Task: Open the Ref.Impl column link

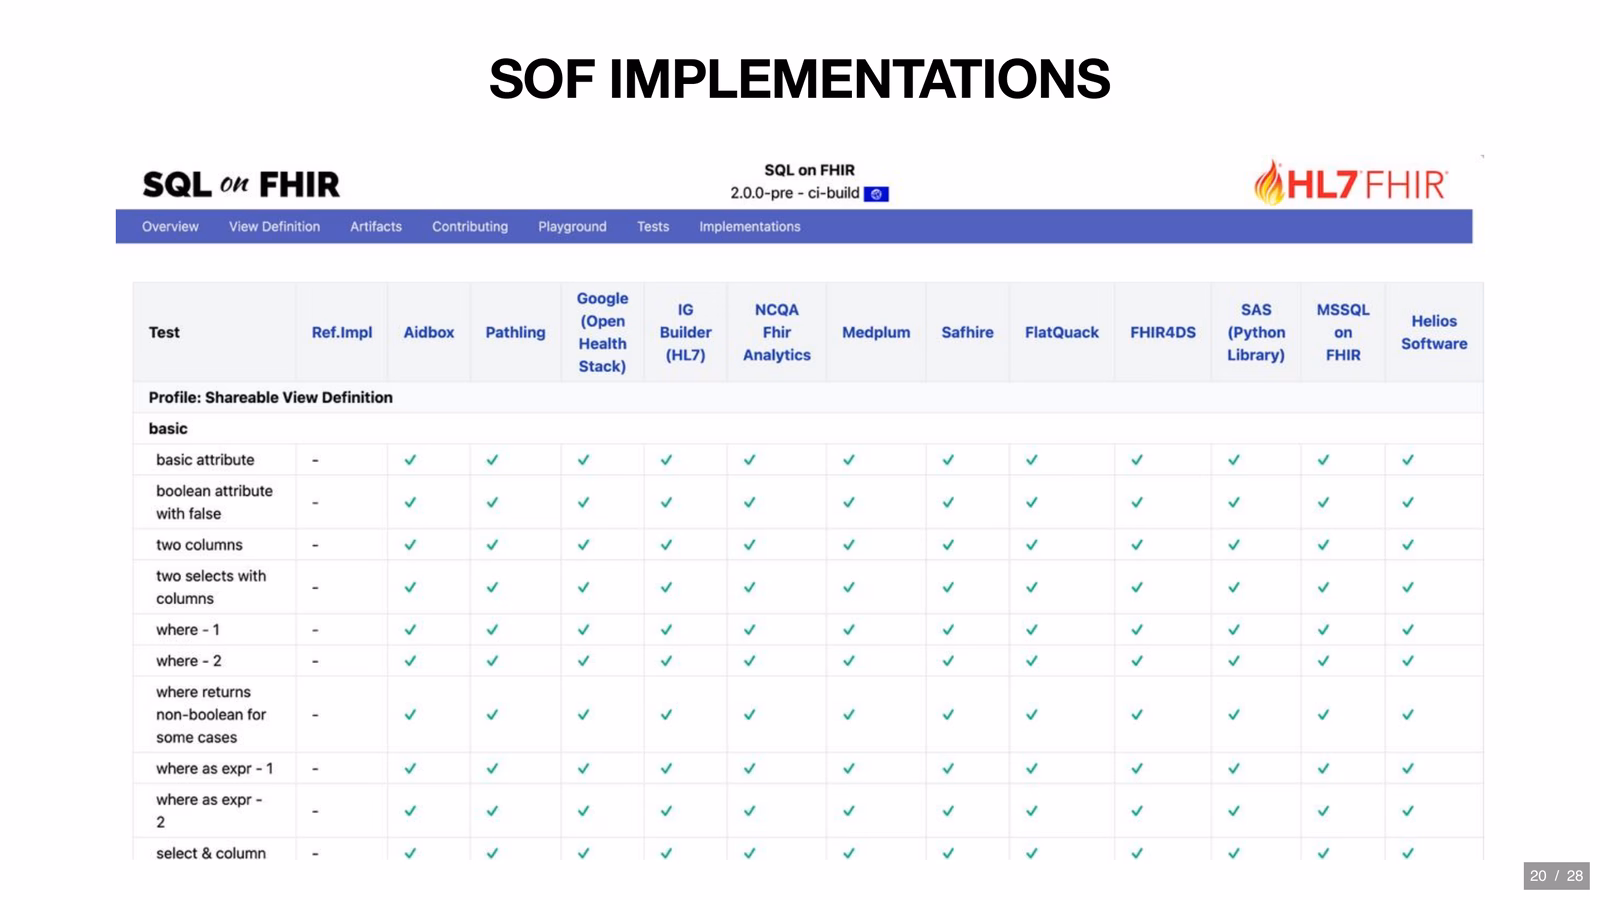Action: click(342, 332)
